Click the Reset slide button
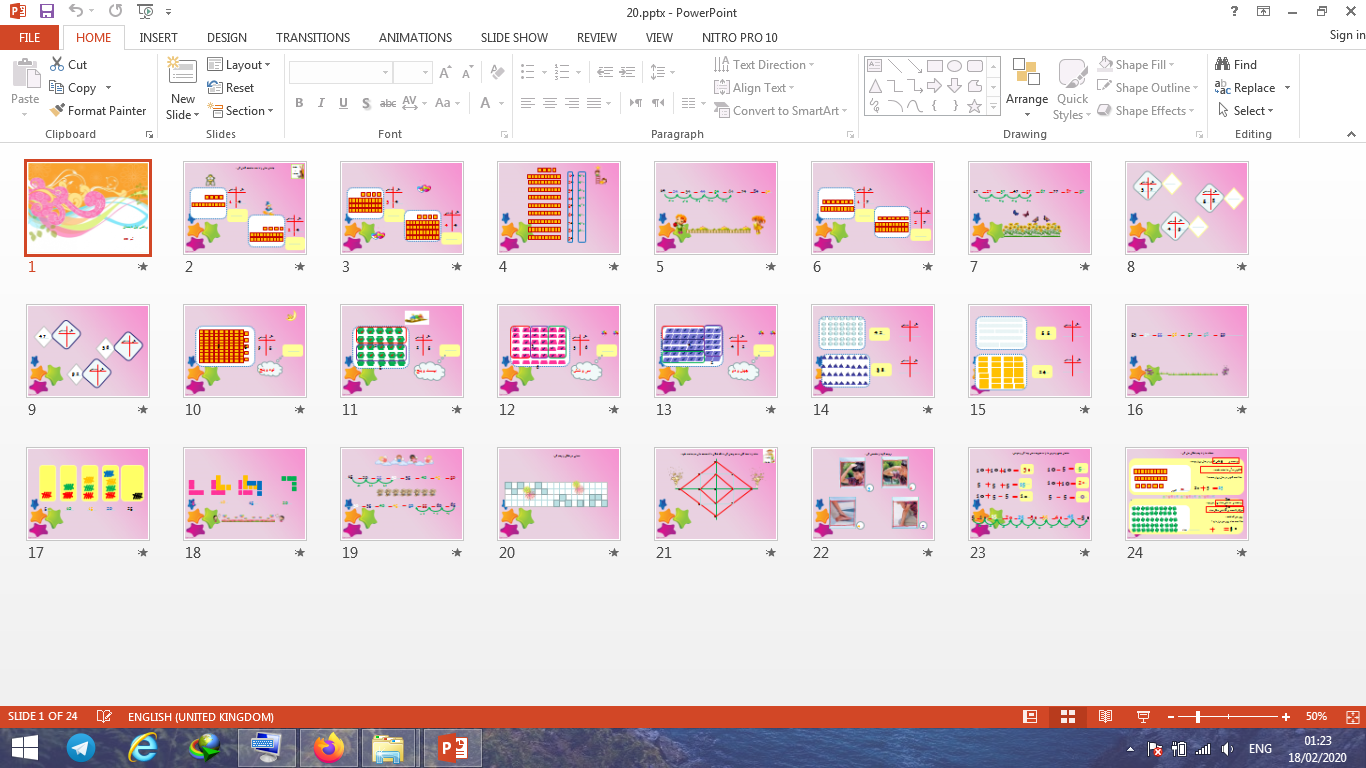The height and width of the screenshot is (768, 1366). click(231, 88)
